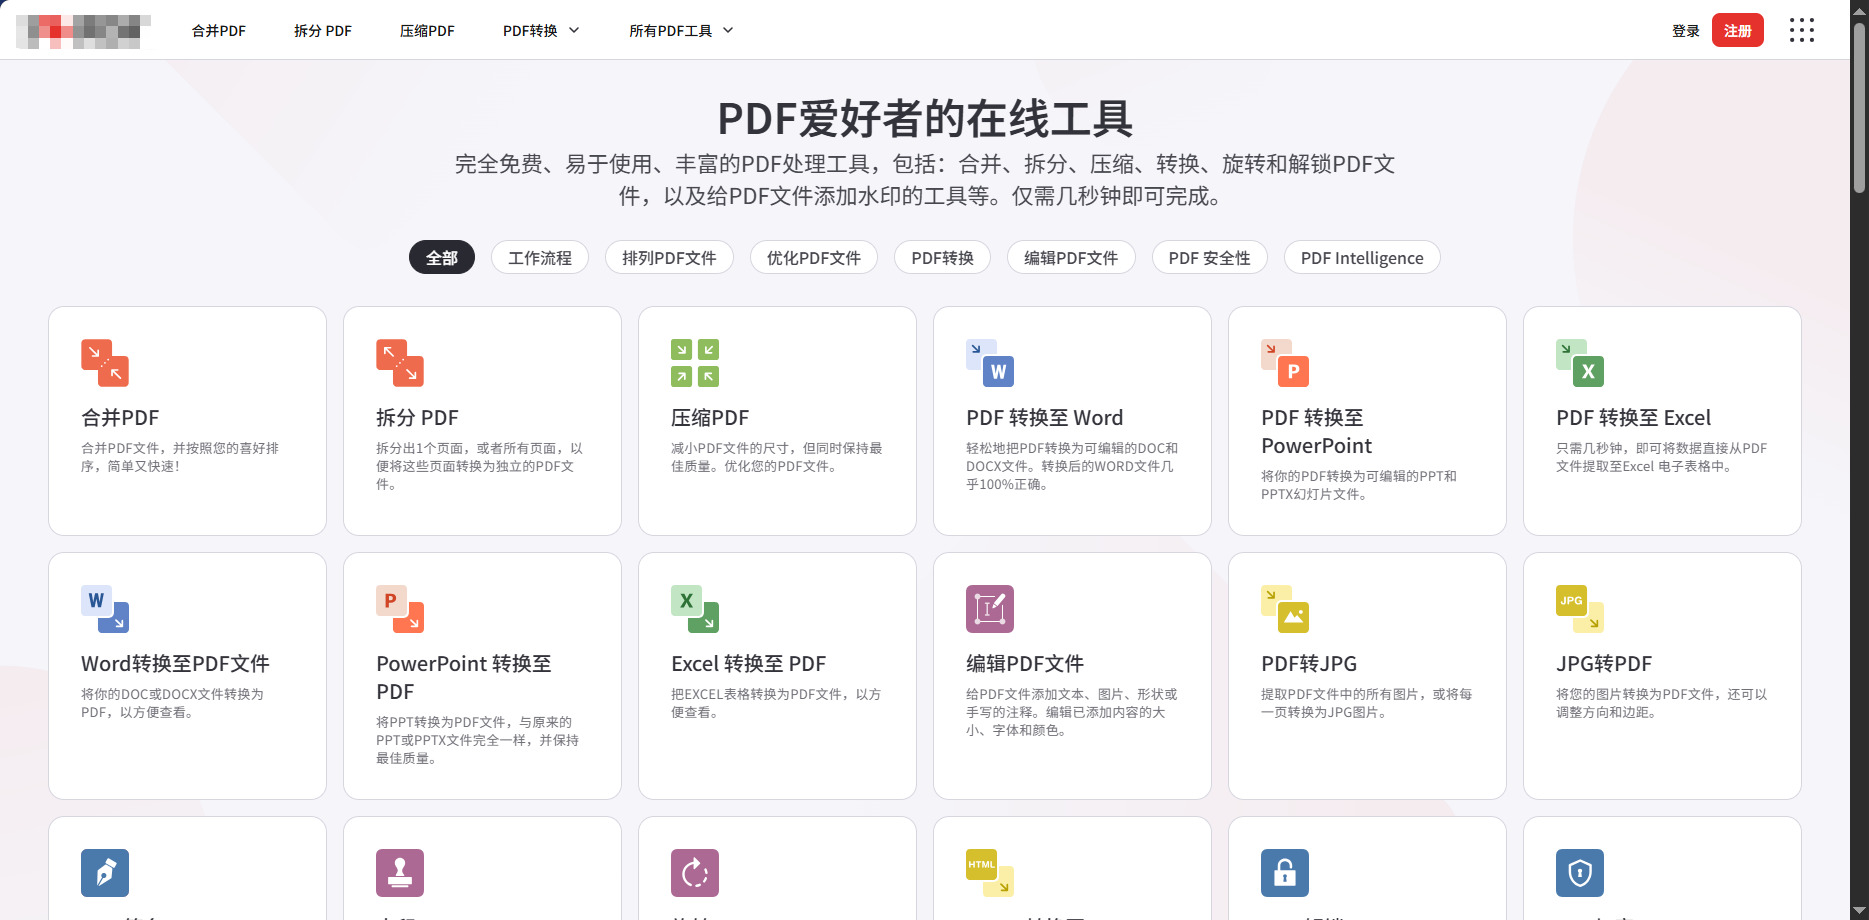Click the '合并PDF' card title text
Viewport: 1869px width, 920px height.
click(120, 418)
